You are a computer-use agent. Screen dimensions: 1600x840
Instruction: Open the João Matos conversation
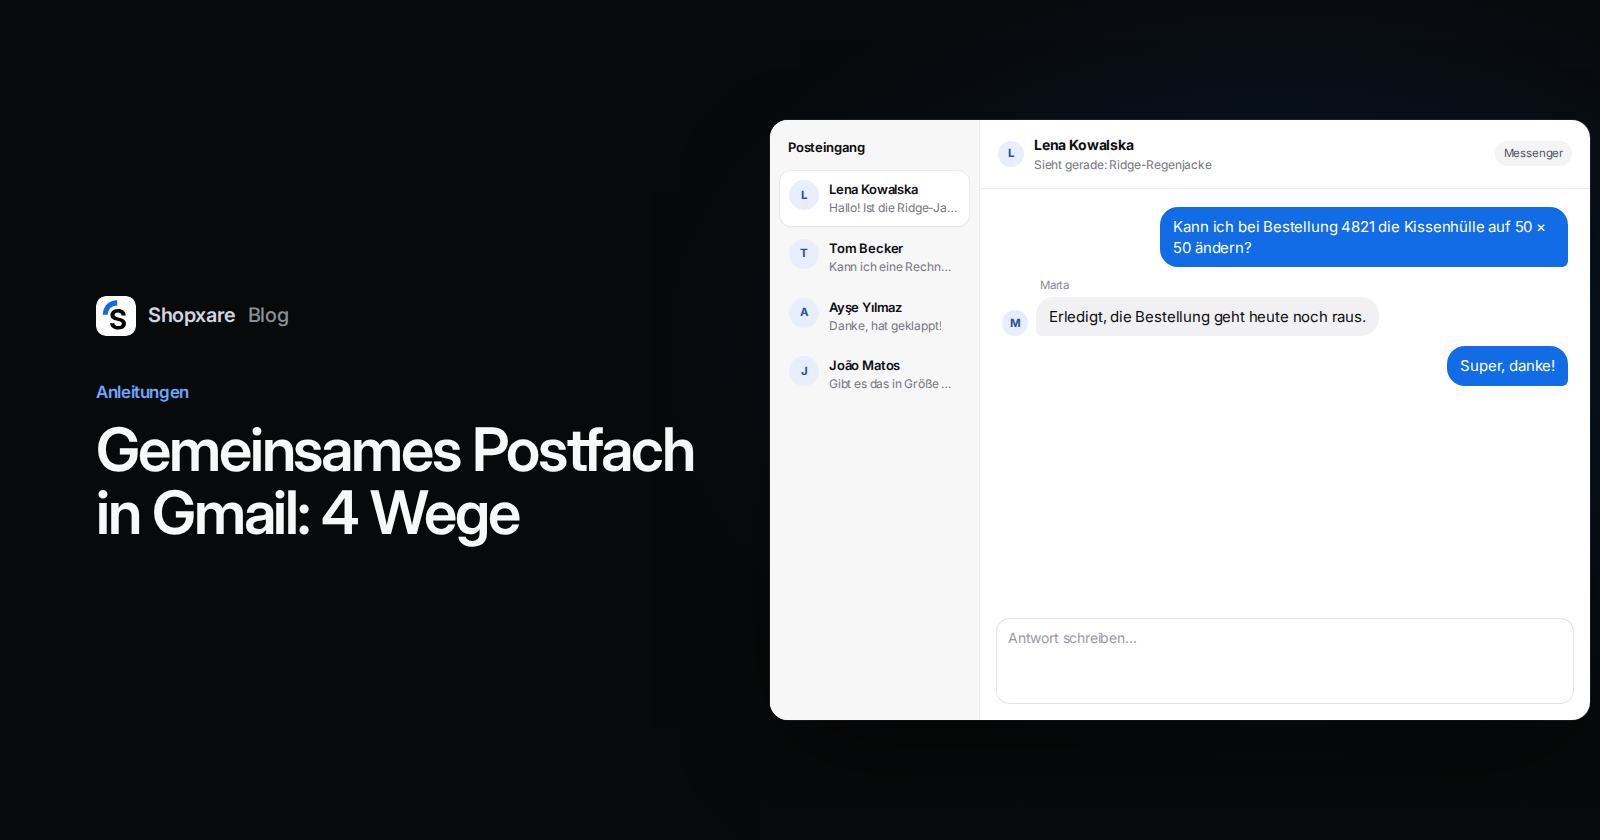pyautogui.click(x=874, y=374)
